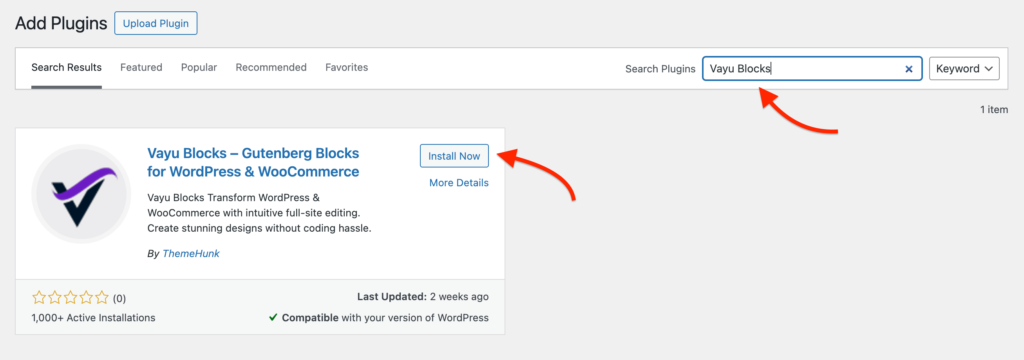
Task: Open More Details for Vayu Blocks
Action: coord(458,183)
